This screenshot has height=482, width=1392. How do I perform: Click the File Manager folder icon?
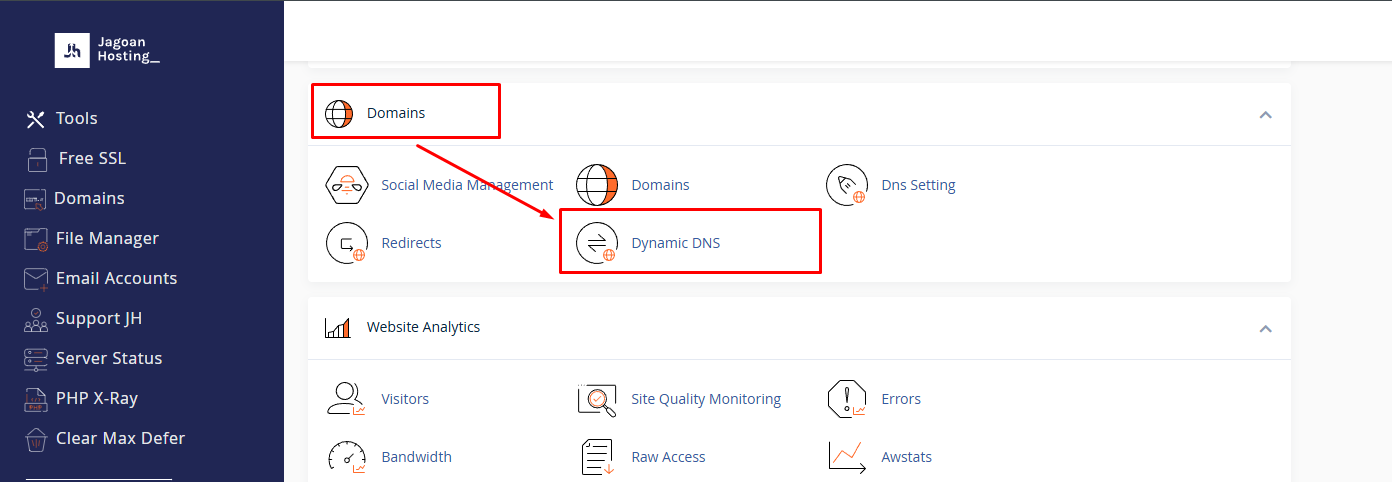(x=36, y=239)
